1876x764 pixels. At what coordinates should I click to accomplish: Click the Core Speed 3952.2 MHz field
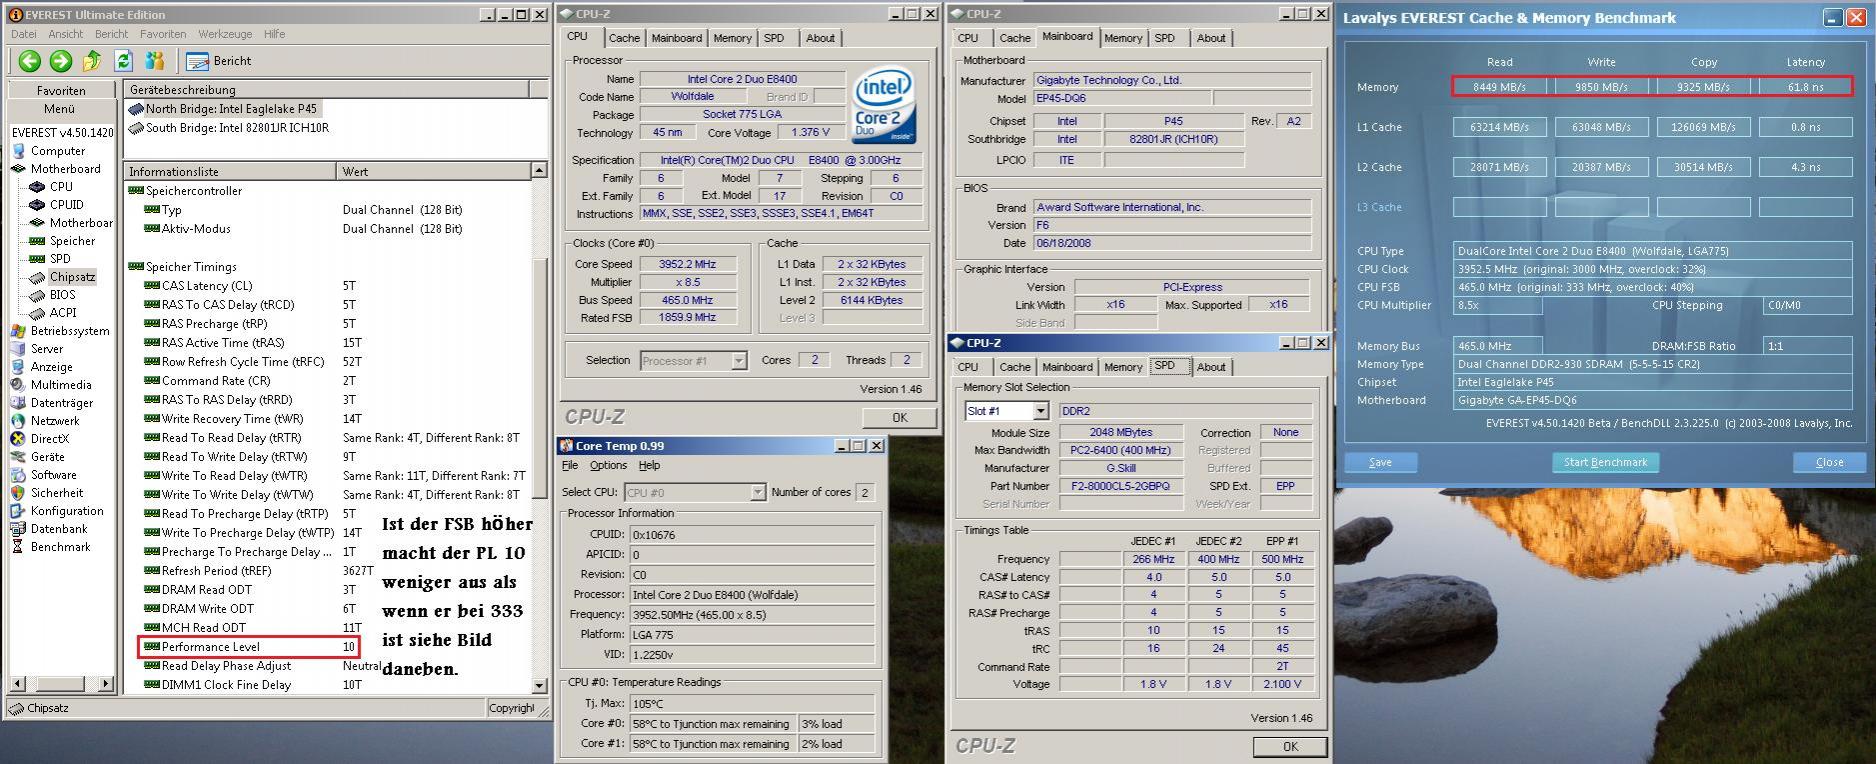coord(687,264)
